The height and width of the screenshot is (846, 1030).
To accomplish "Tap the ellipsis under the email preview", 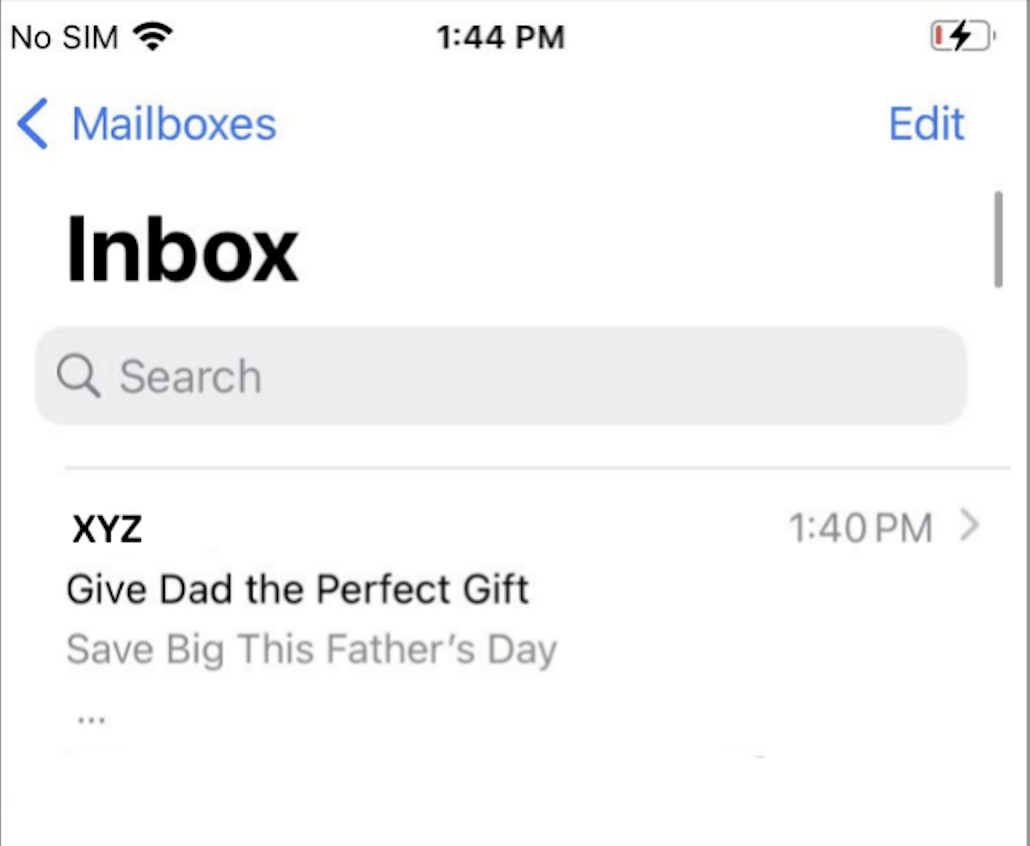I will (x=91, y=719).
